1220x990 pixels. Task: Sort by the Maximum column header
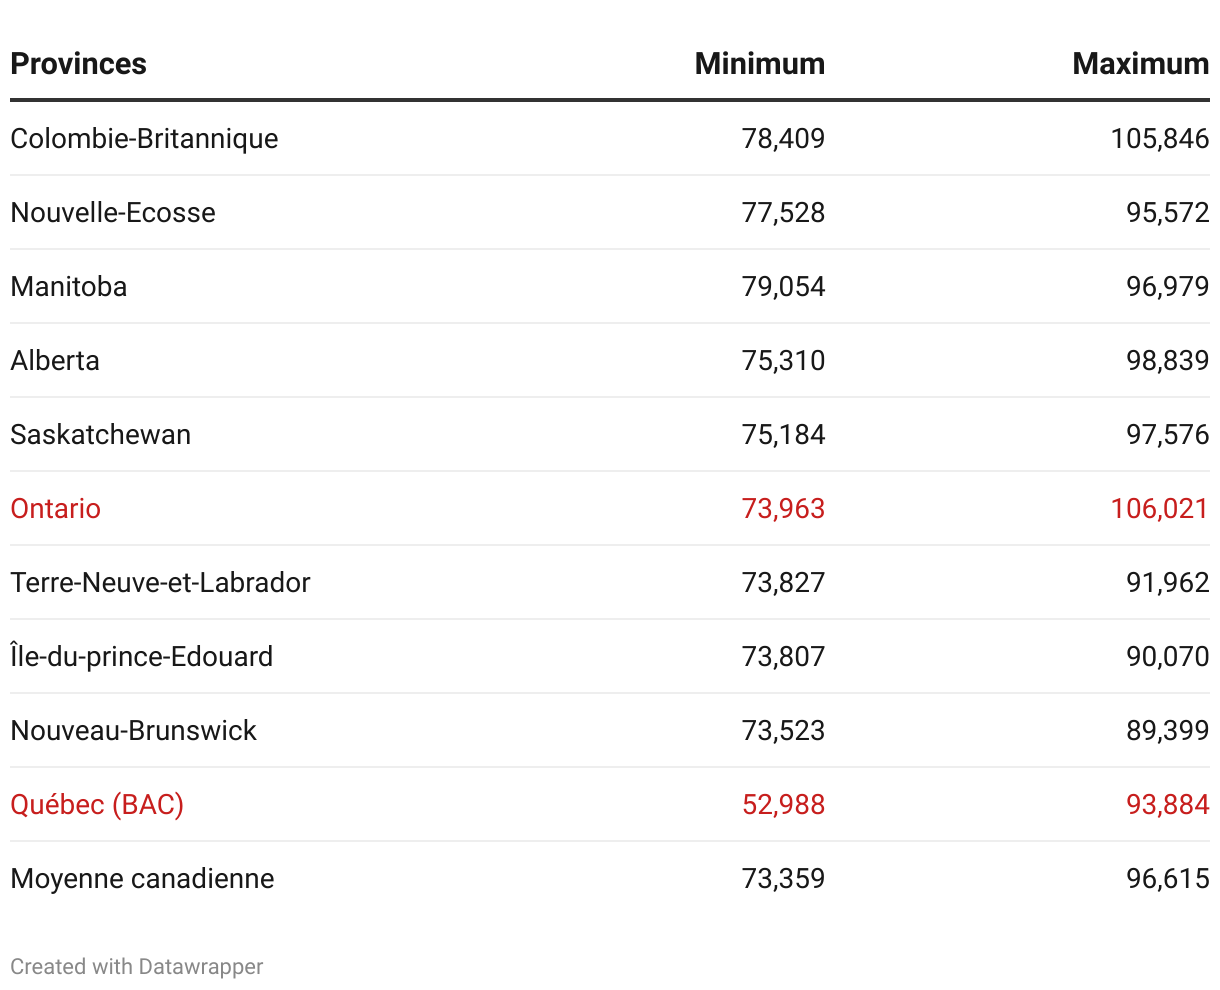click(x=1140, y=64)
